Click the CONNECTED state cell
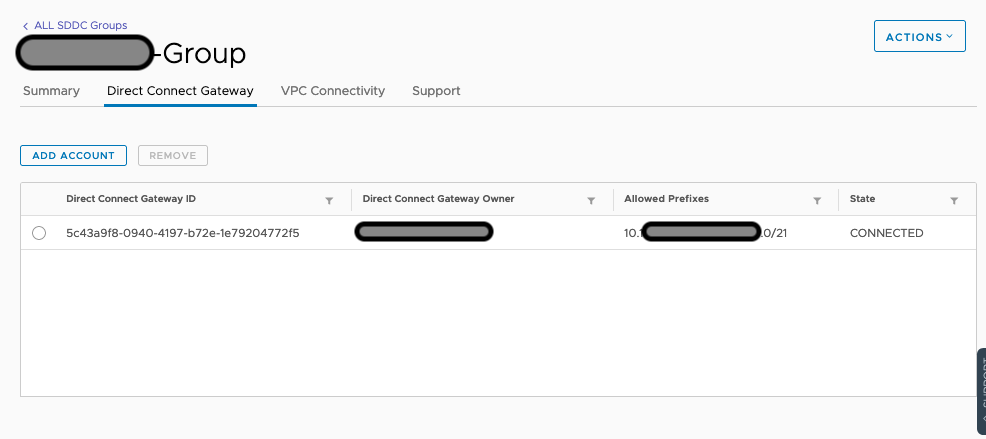Image resolution: width=986 pixels, height=439 pixels. pos(886,233)
